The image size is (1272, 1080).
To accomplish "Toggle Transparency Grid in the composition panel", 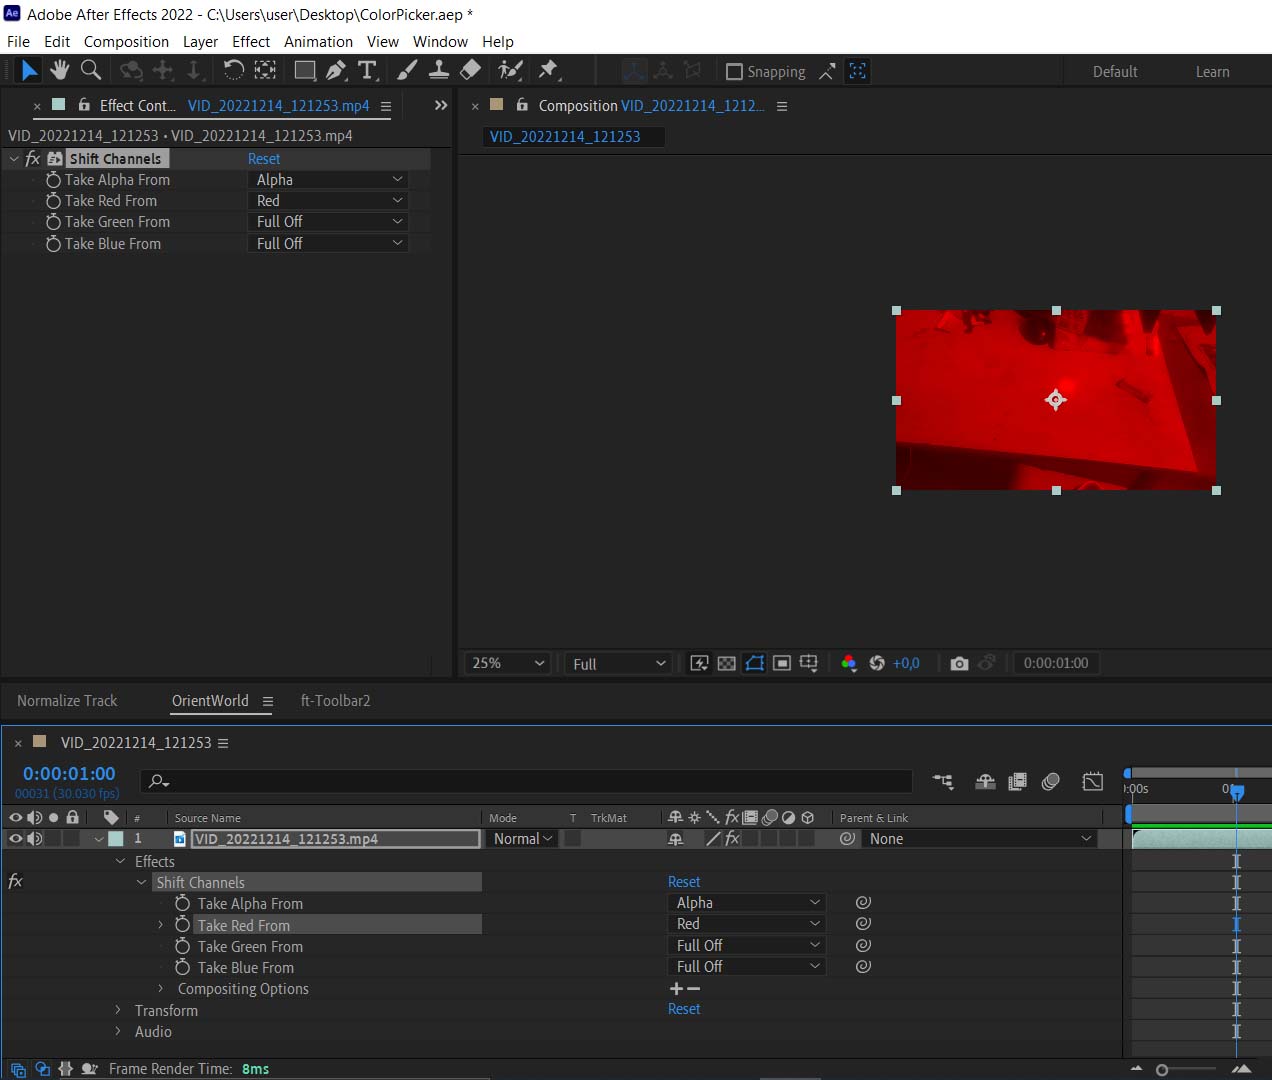I will [726, 663].
